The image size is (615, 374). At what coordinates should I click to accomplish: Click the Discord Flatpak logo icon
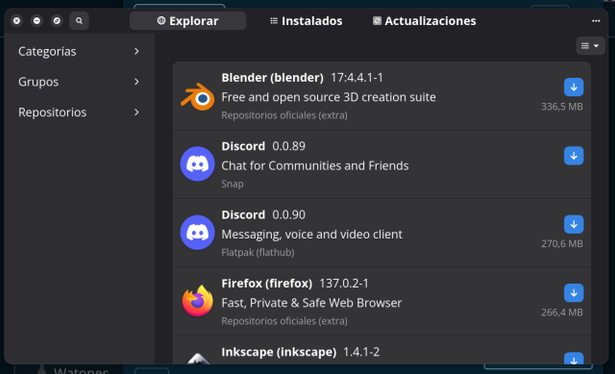tap(197, 232)
